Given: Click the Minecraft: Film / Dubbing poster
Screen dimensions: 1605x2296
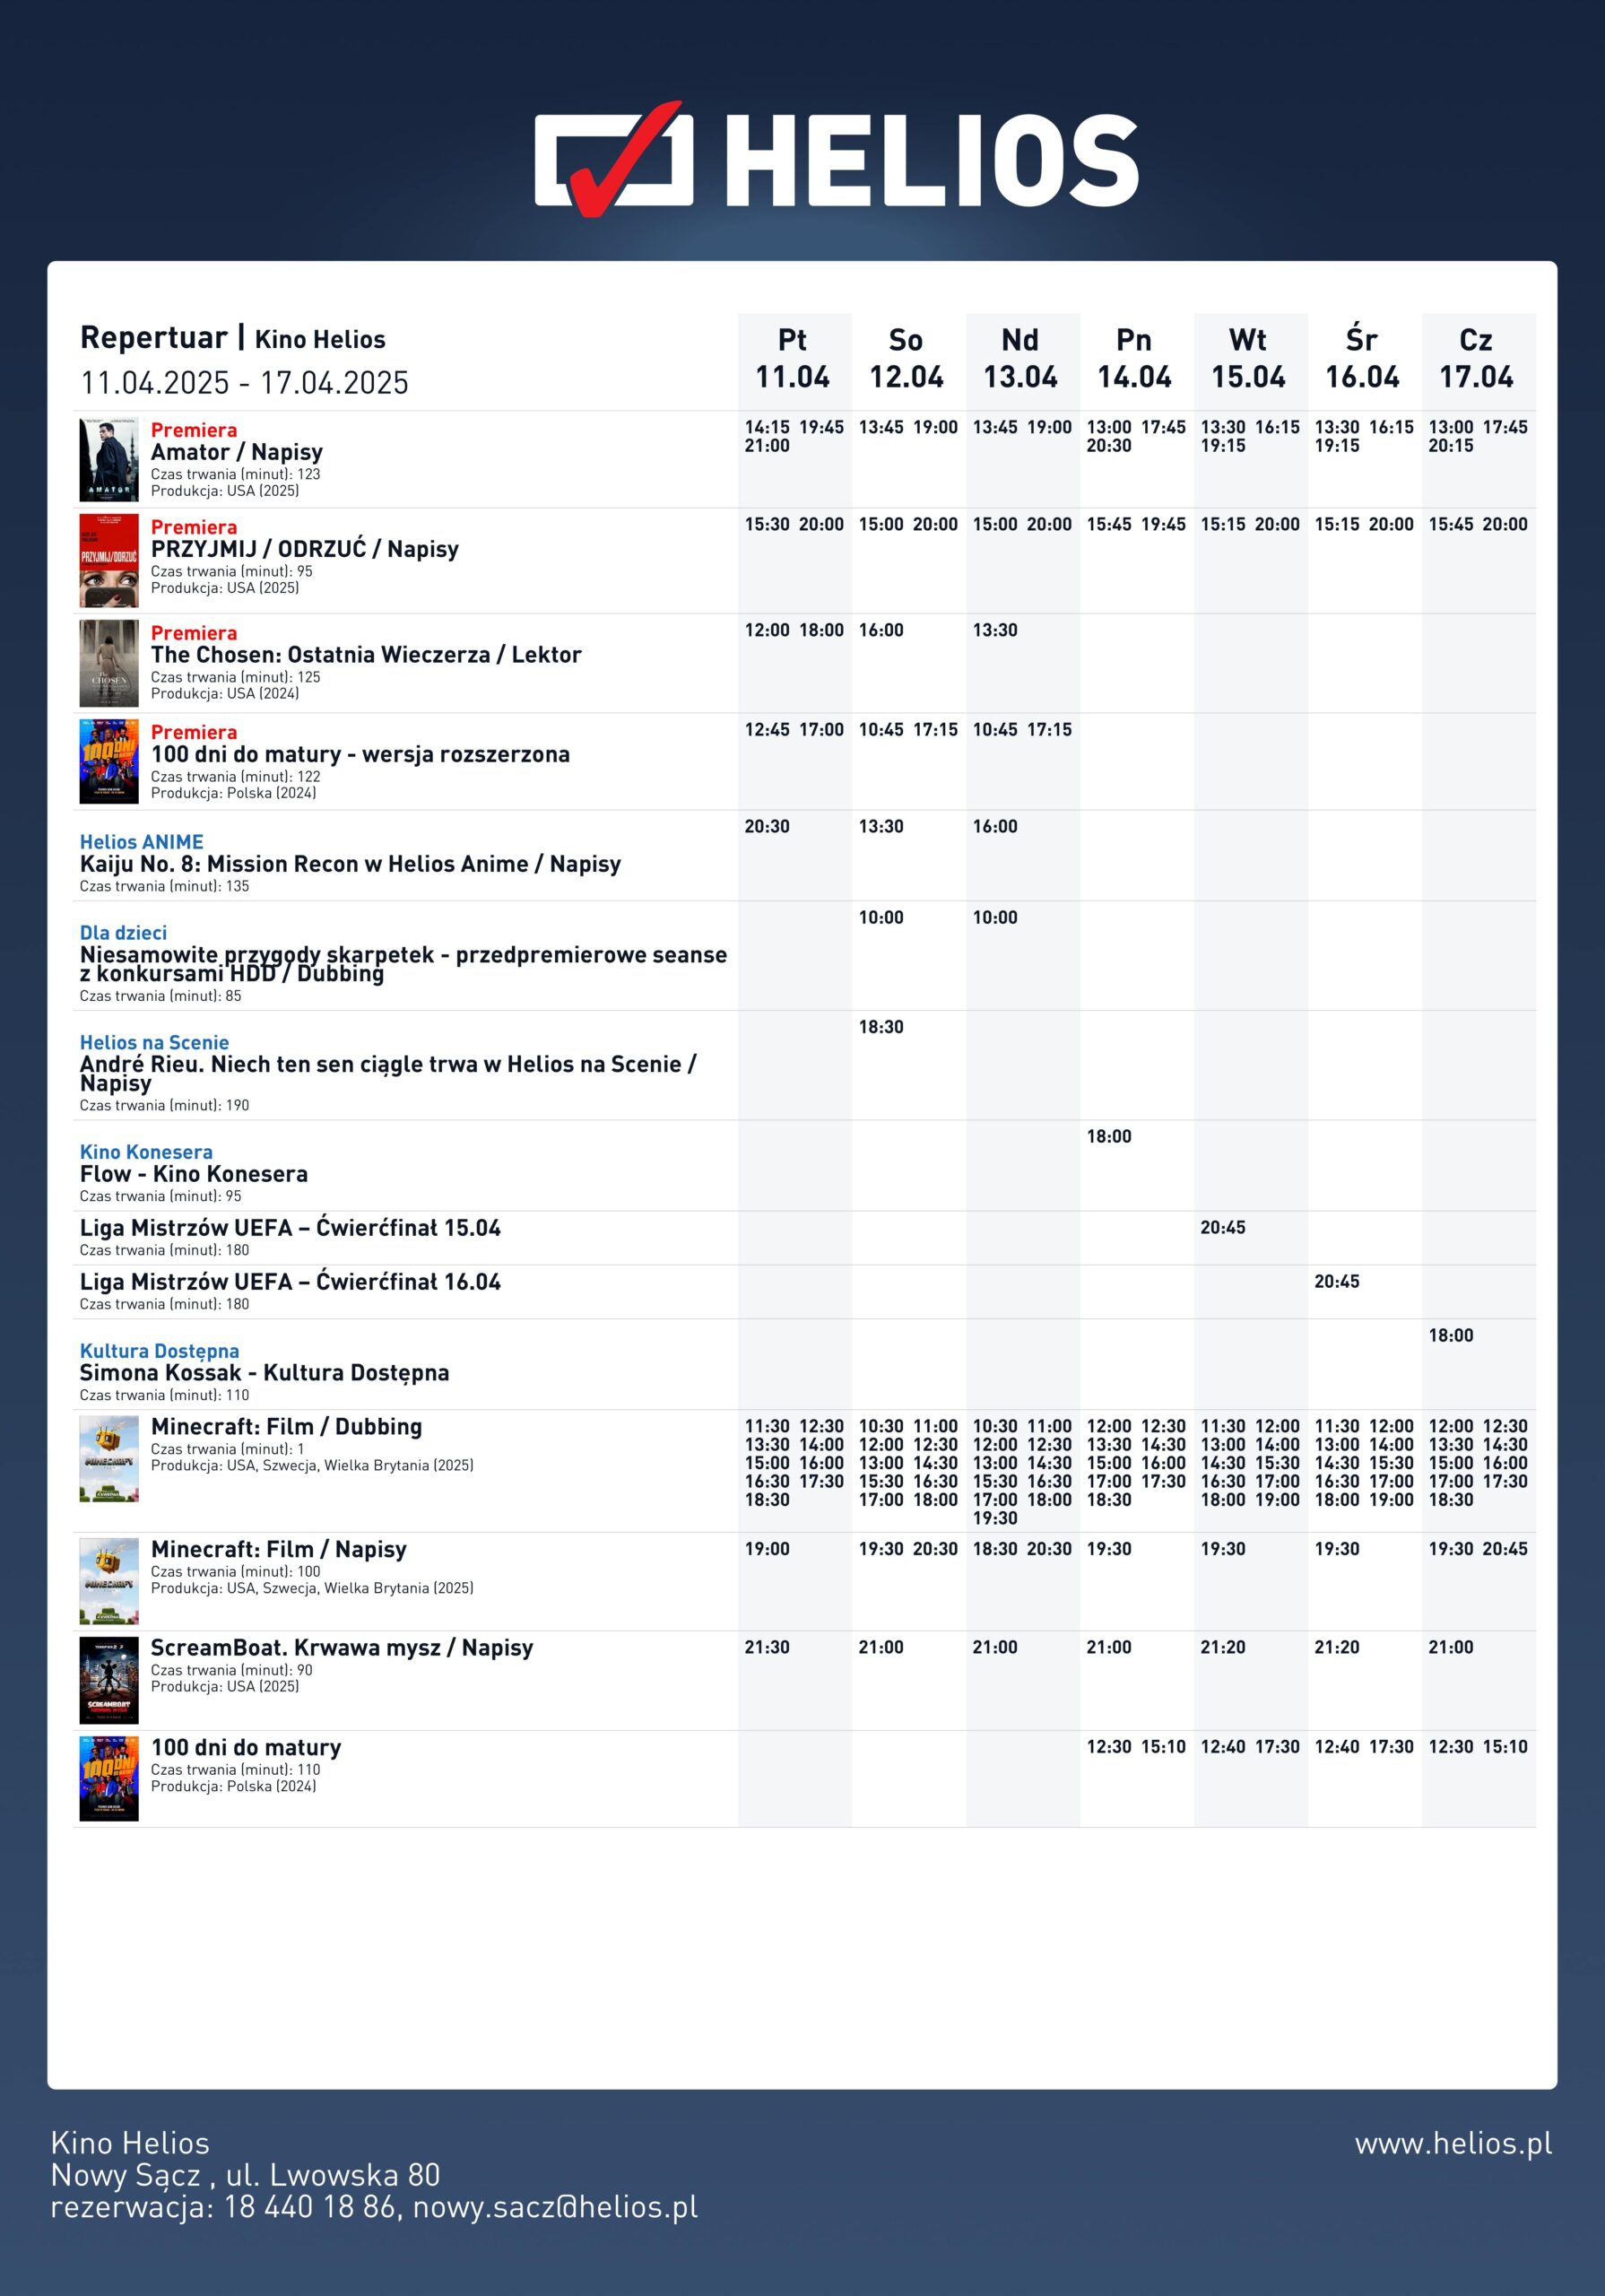Looking at the screenshot, I should coord(109,1459).
